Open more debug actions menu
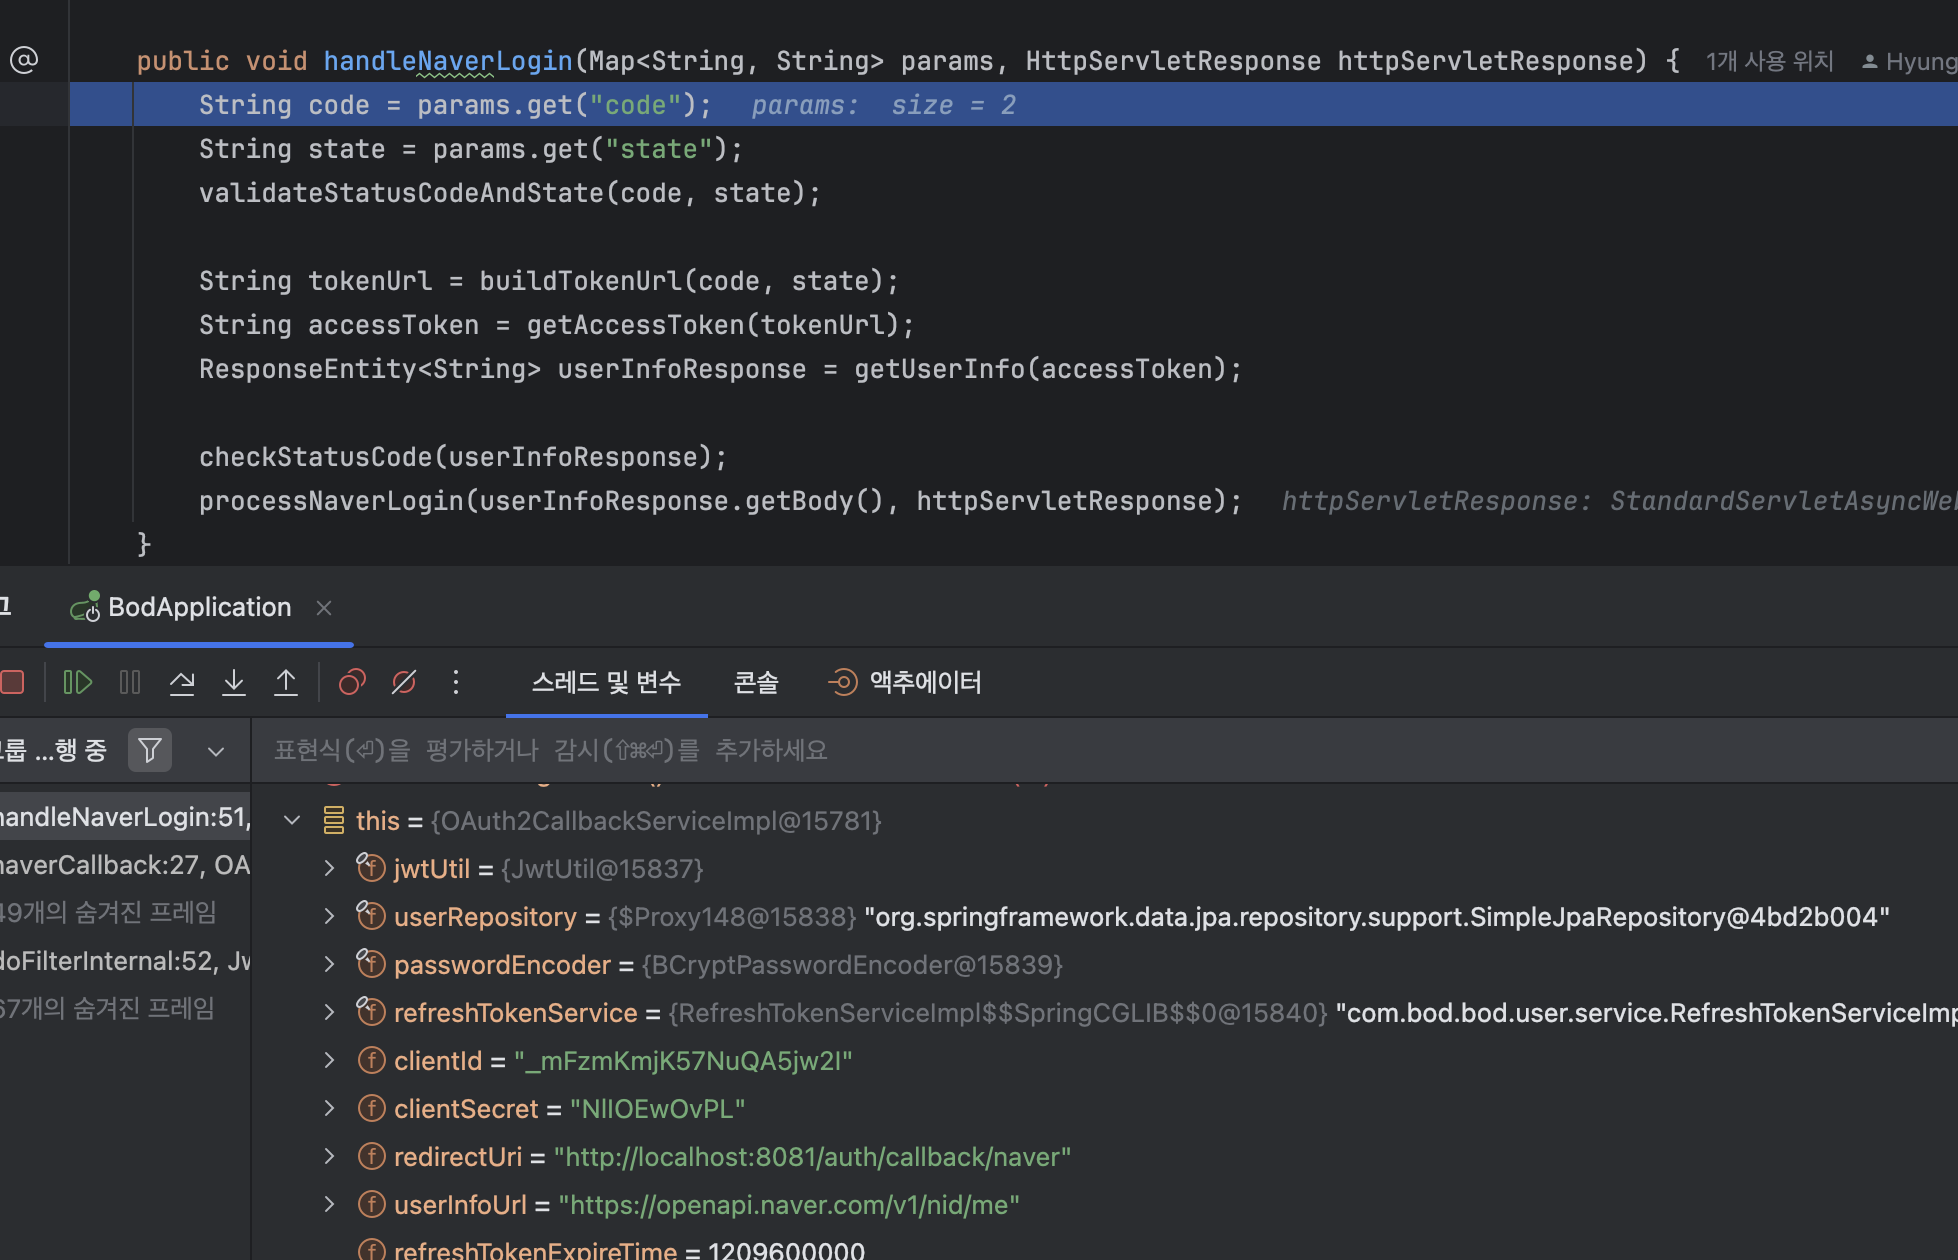The image size is (1958, 1260). tap(456, 682)
